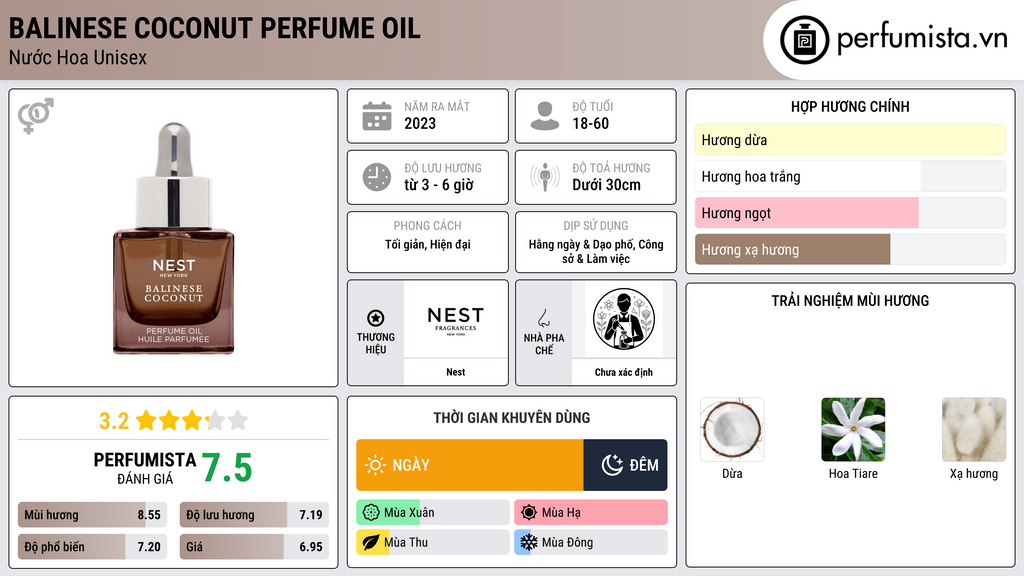The height and width of the screenshot is (576, 1024).
Task: Click the Hằng ngày & Dạo phố occasion text
Action: (596, 251)
